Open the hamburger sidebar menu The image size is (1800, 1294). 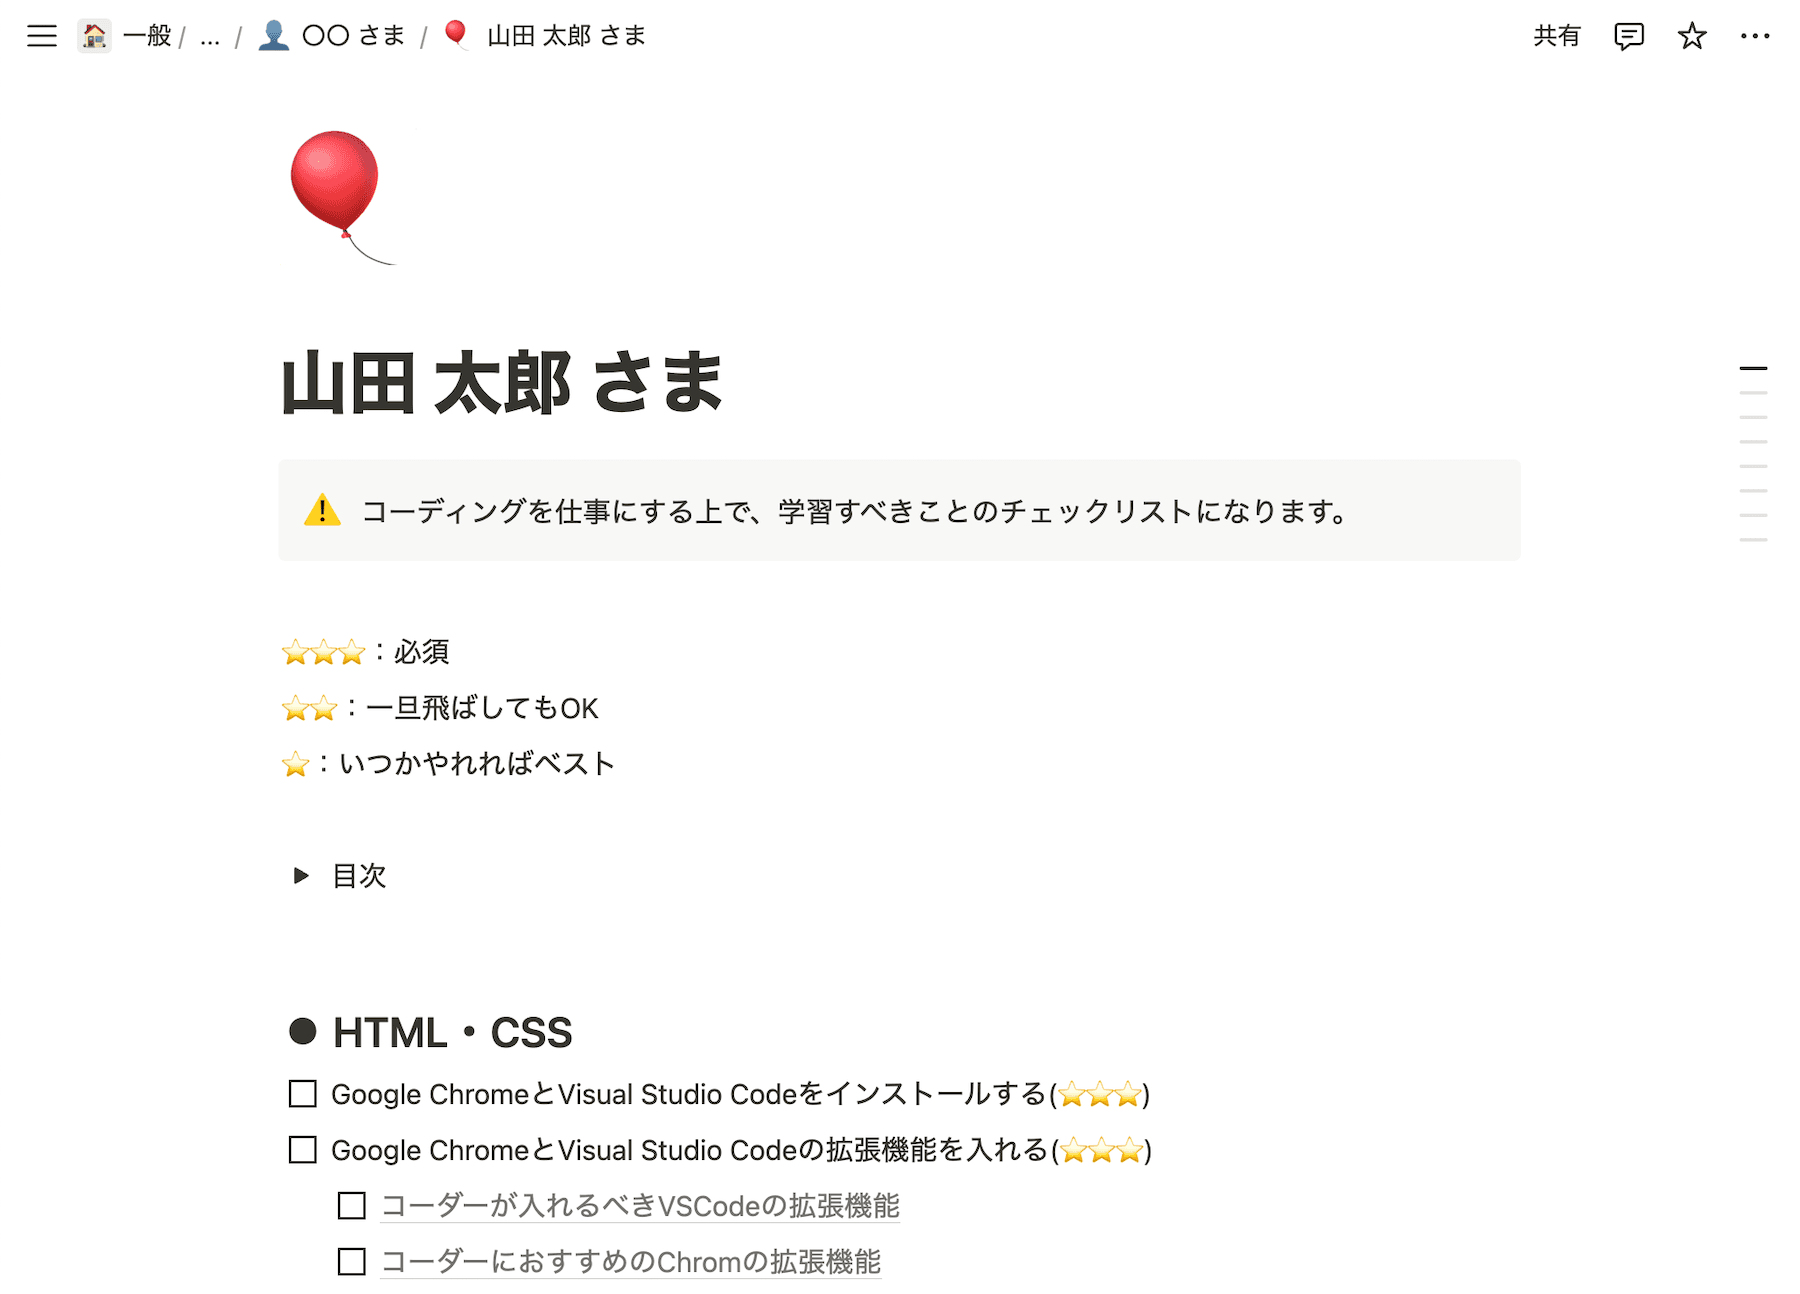click(42, 37)
